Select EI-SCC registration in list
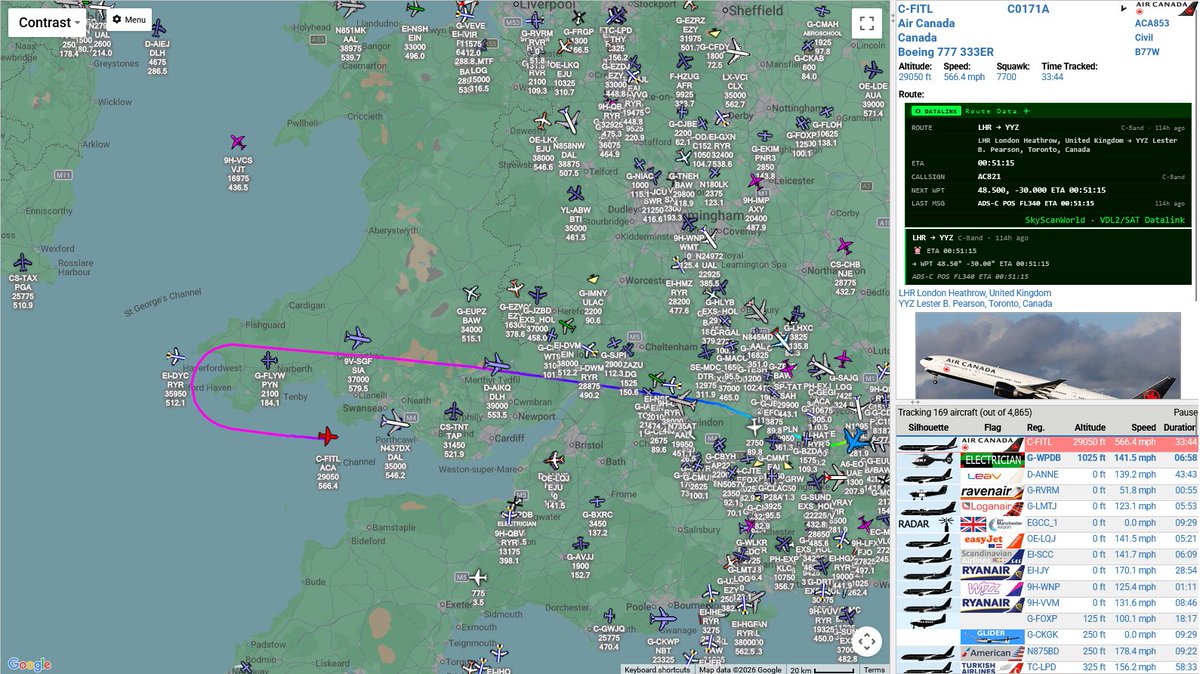 coord(1042,555)
